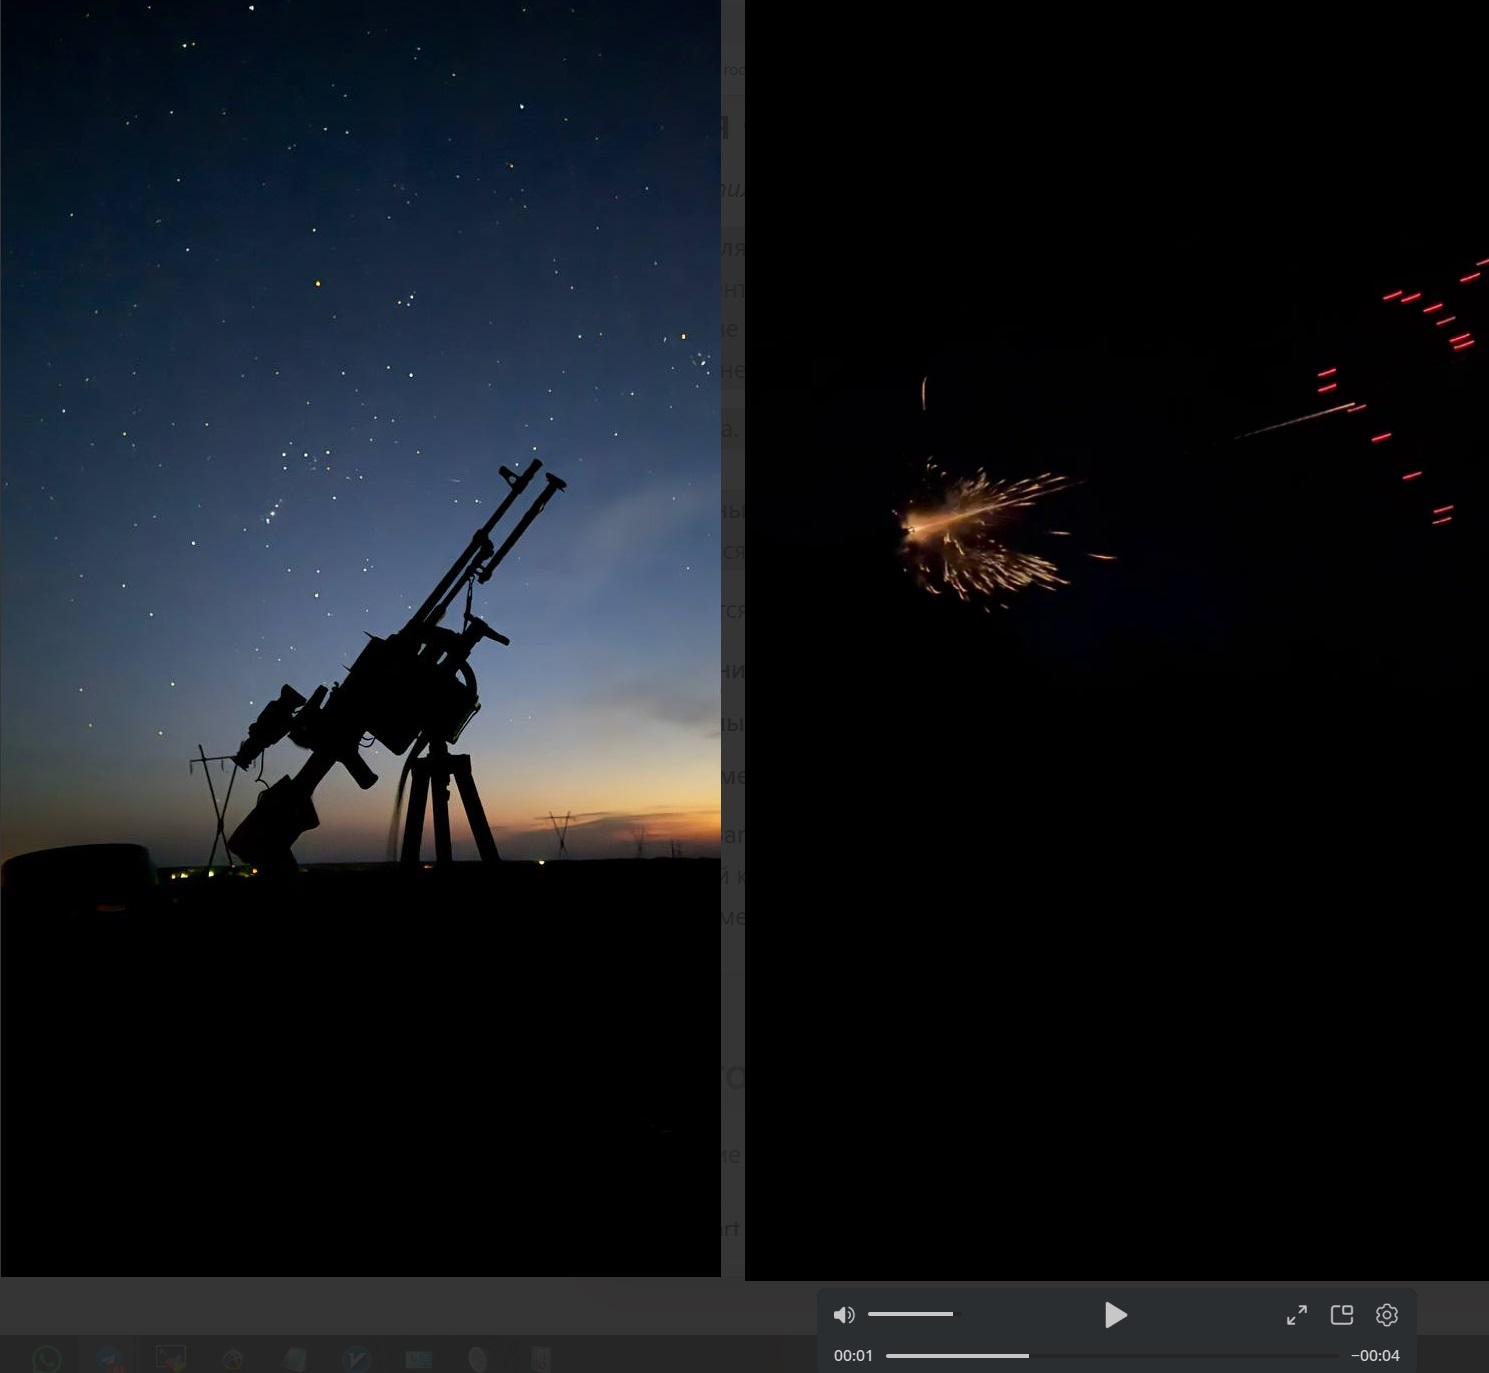
Task: Open the terminal-like taskbar app
Action: tap(171, 1359)
